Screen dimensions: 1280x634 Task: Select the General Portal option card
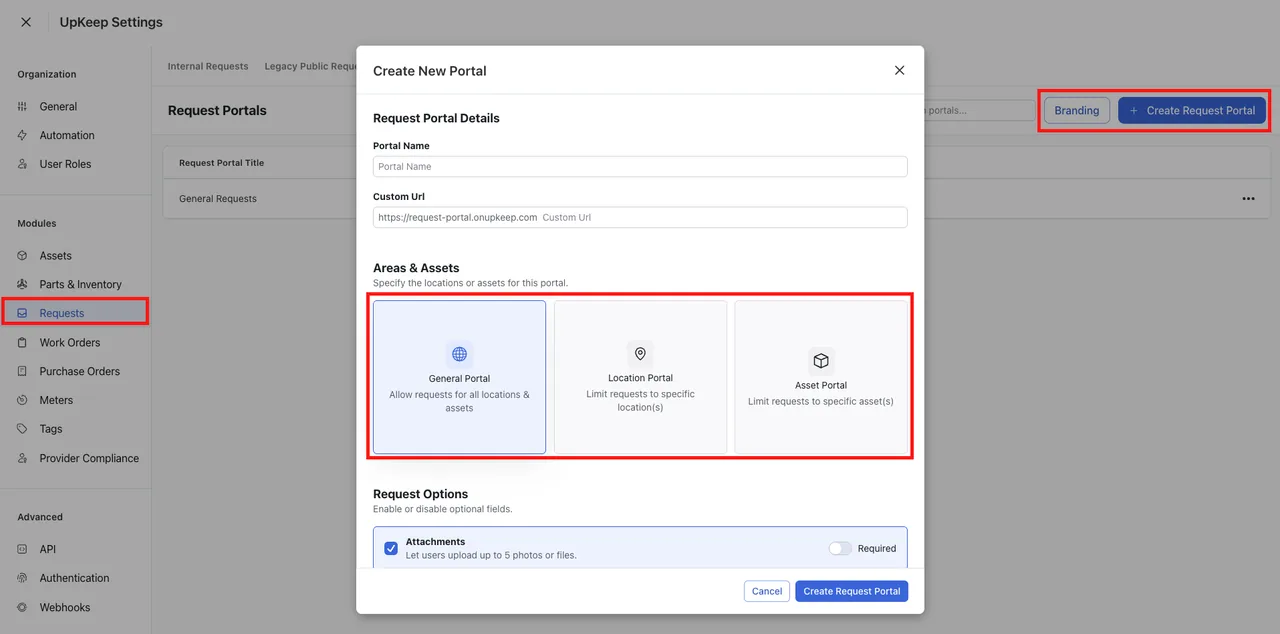coord(460,377)
